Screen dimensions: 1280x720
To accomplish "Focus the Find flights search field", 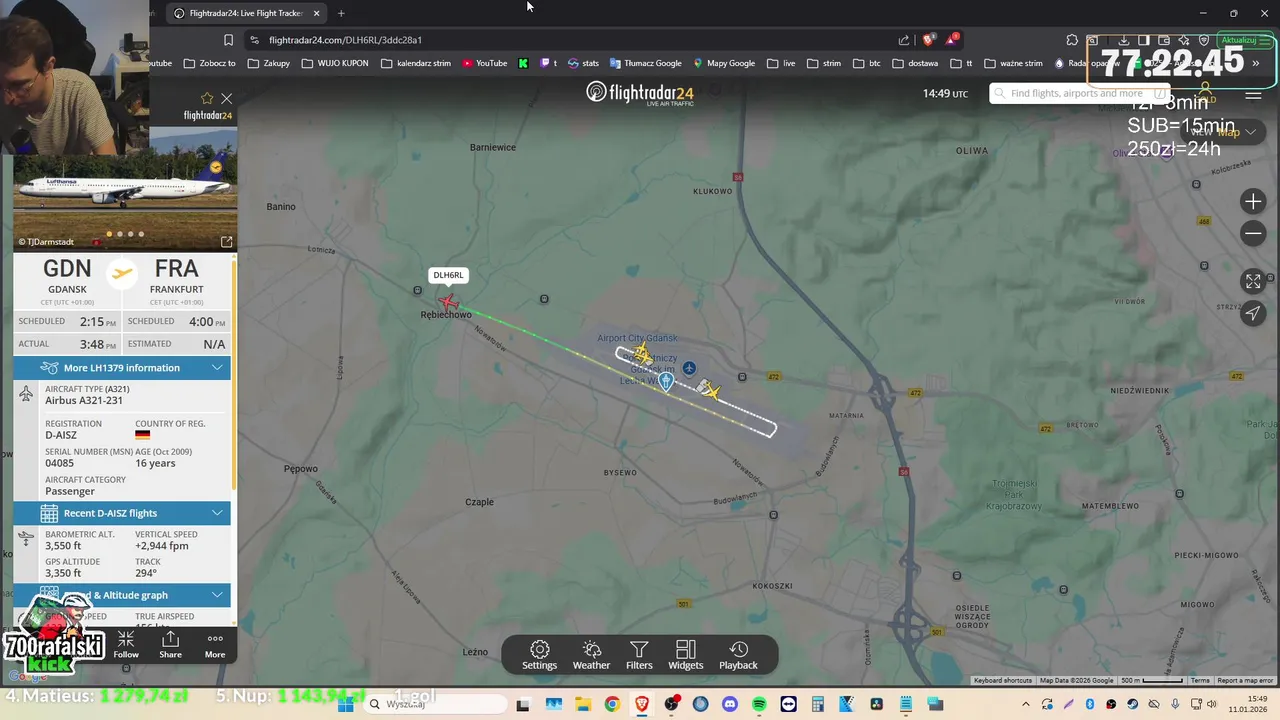I will (x=1078, y=93).
